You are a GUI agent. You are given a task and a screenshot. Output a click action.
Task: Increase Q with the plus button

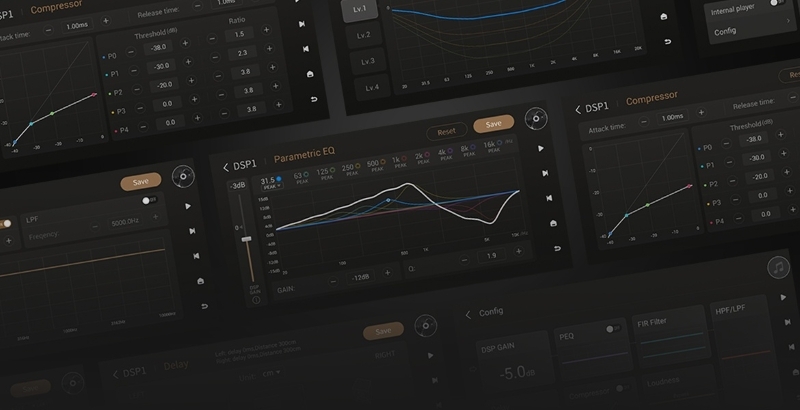coord(519,251)
